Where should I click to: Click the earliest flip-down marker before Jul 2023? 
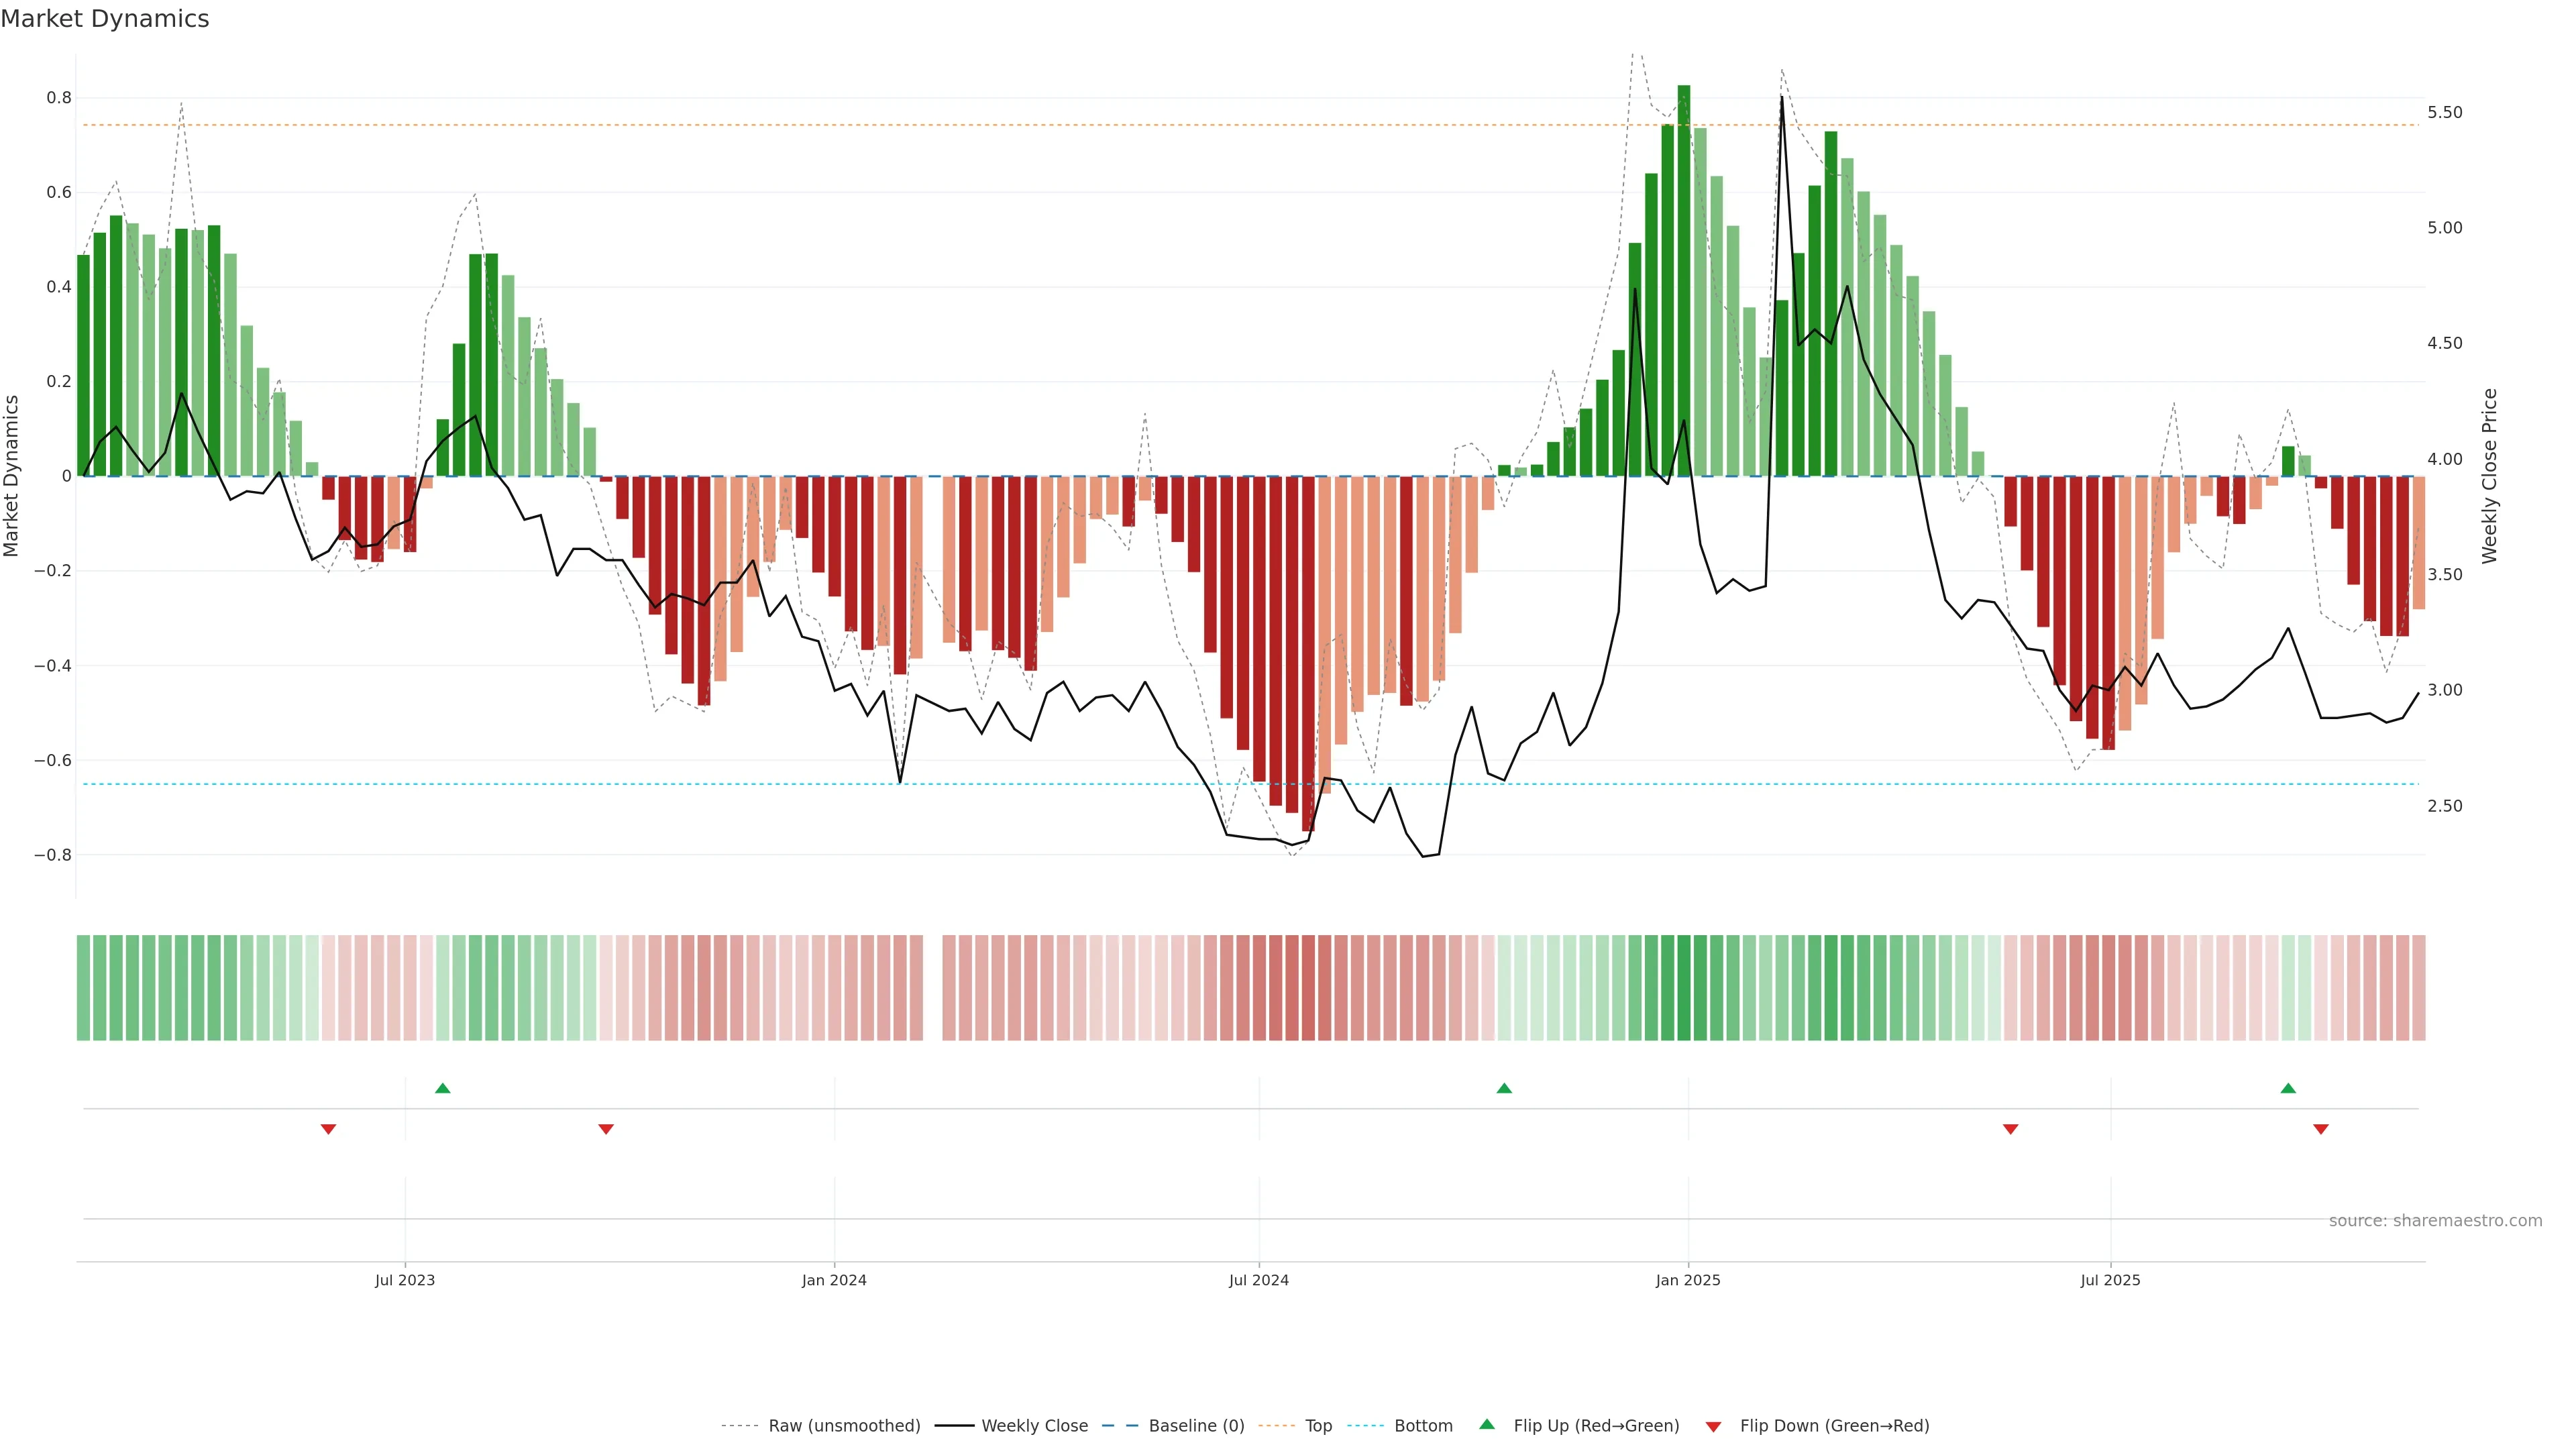[328, 1129]
